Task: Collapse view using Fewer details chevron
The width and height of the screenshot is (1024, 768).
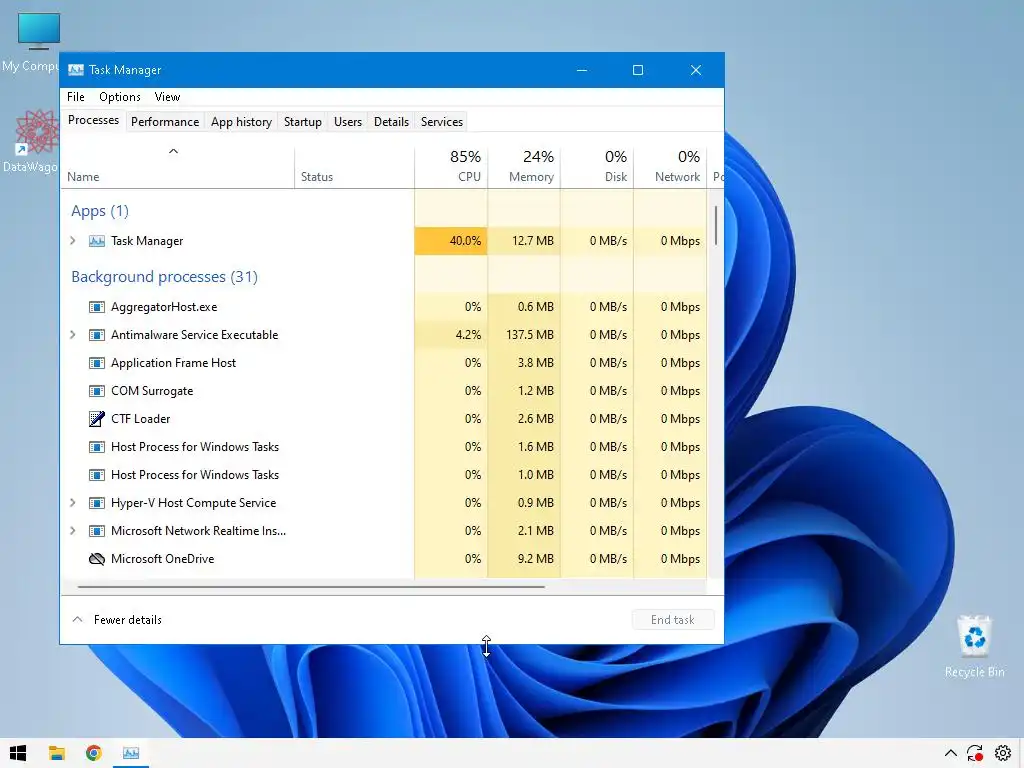Action: pos(77,620)
